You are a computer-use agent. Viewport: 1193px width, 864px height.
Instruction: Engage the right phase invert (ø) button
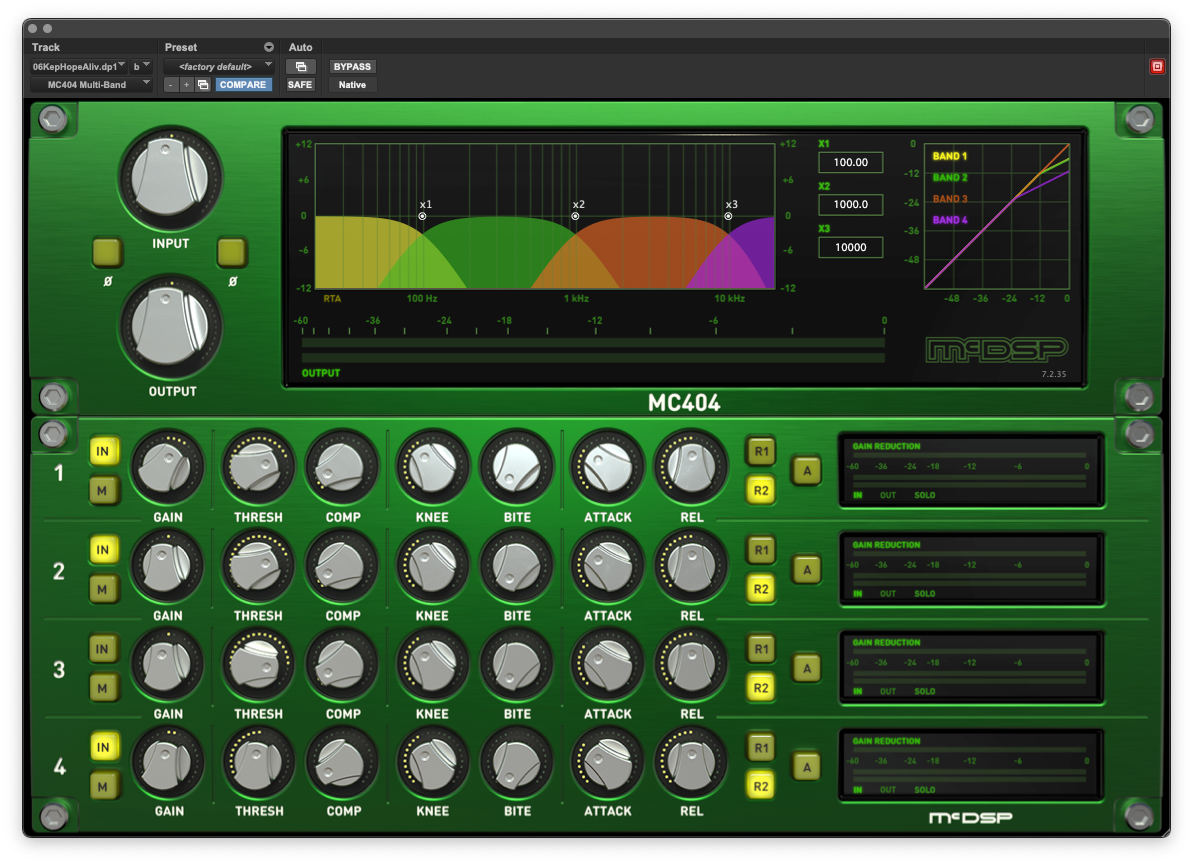coord(232,254)
